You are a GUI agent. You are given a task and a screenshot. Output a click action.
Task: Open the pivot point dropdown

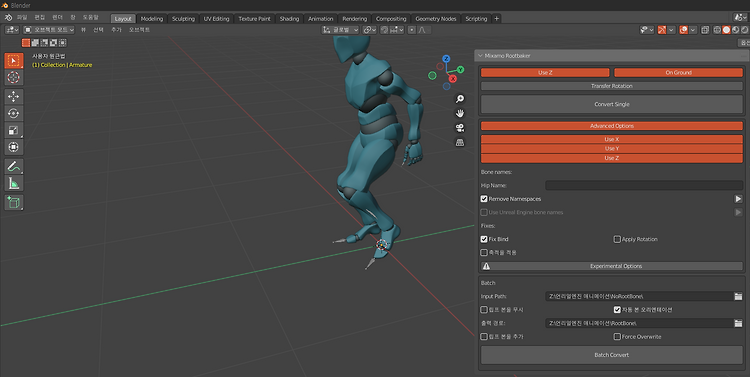coord(370,30)
